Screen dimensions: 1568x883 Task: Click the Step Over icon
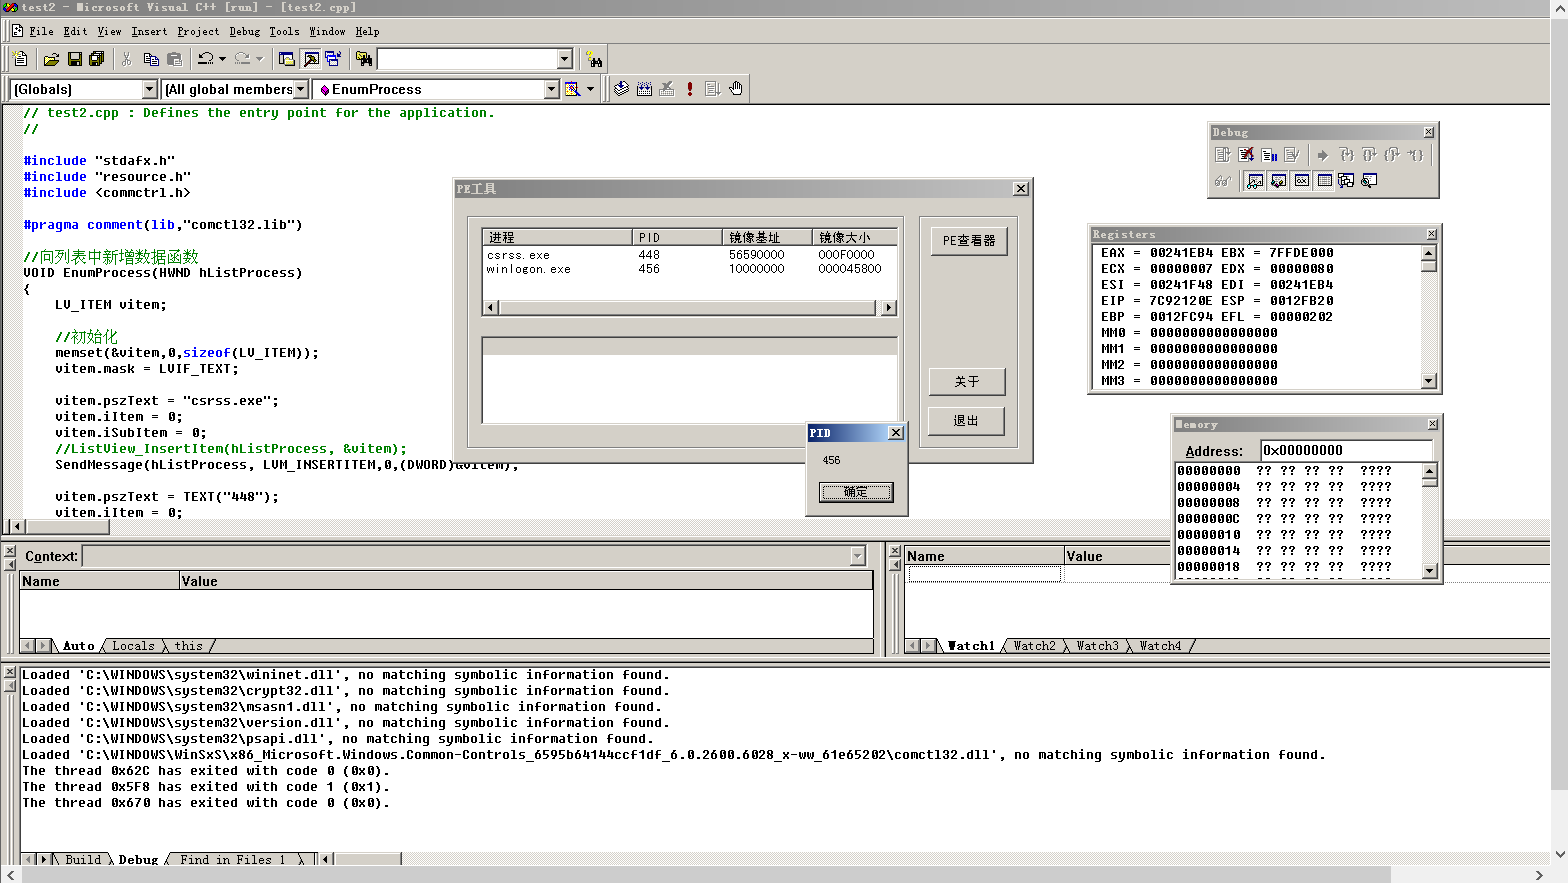(x=1369, y=155)
